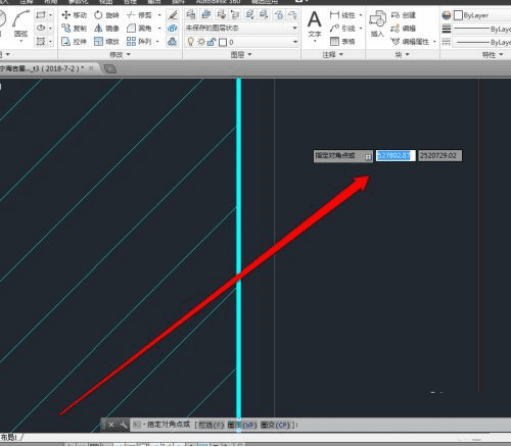Toggle layer 0 on/off light bulb
Screen dimensions: 511x447
(x=191, y=42)
